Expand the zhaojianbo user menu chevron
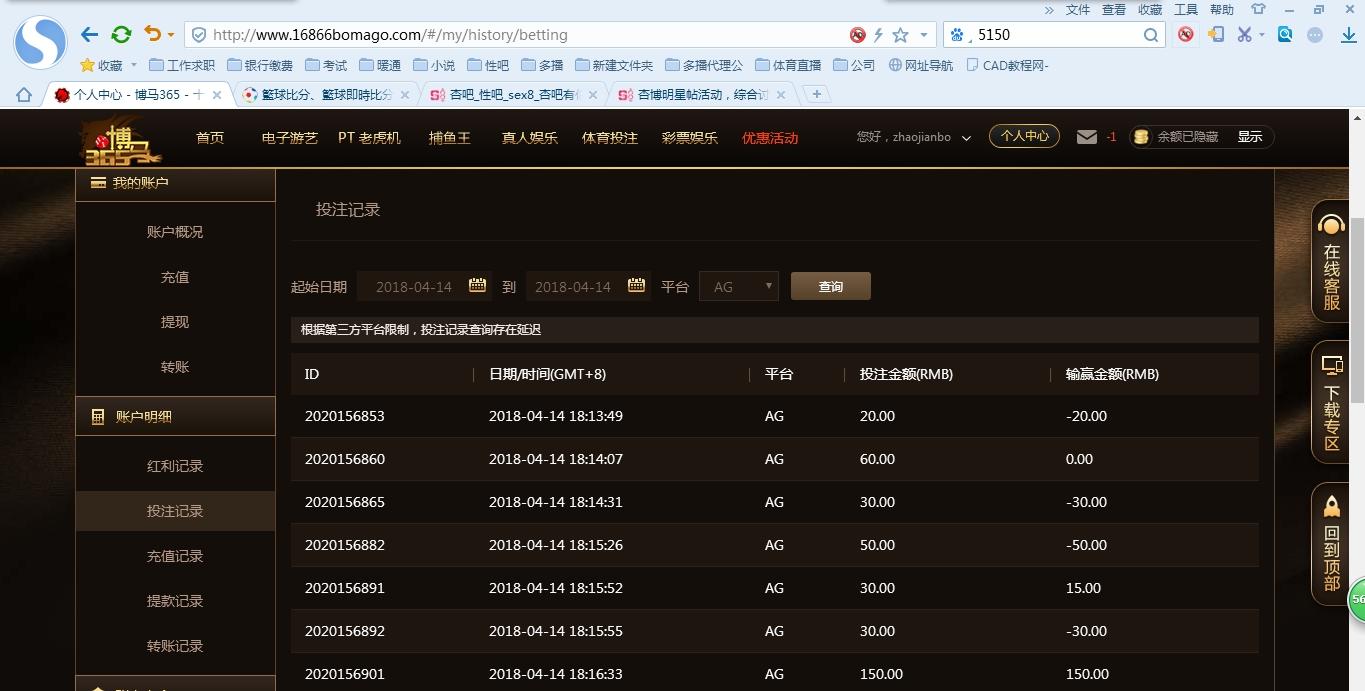This screenshot has height=691, width=1365. [x=966, y=138]
